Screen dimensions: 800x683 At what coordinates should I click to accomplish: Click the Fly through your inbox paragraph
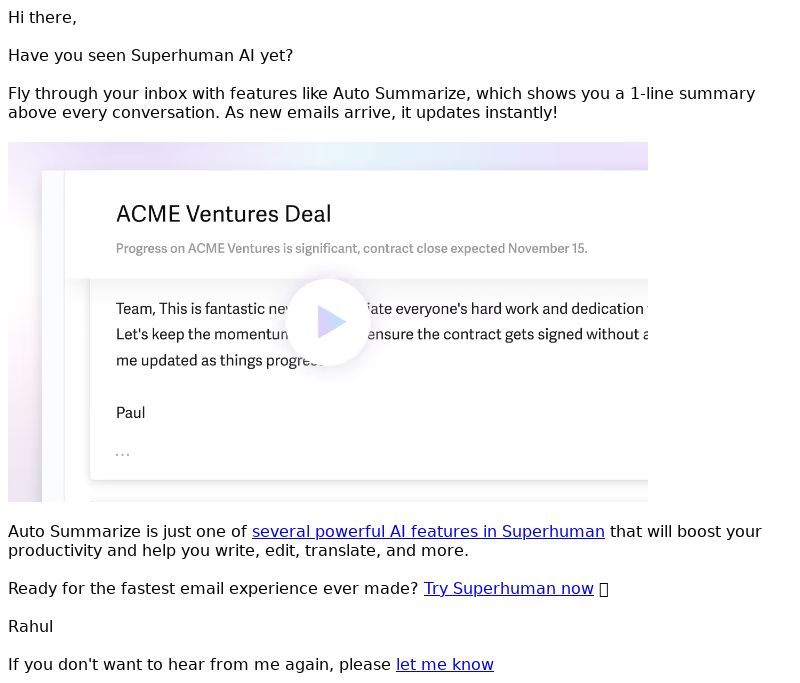(x=382, y=103)
